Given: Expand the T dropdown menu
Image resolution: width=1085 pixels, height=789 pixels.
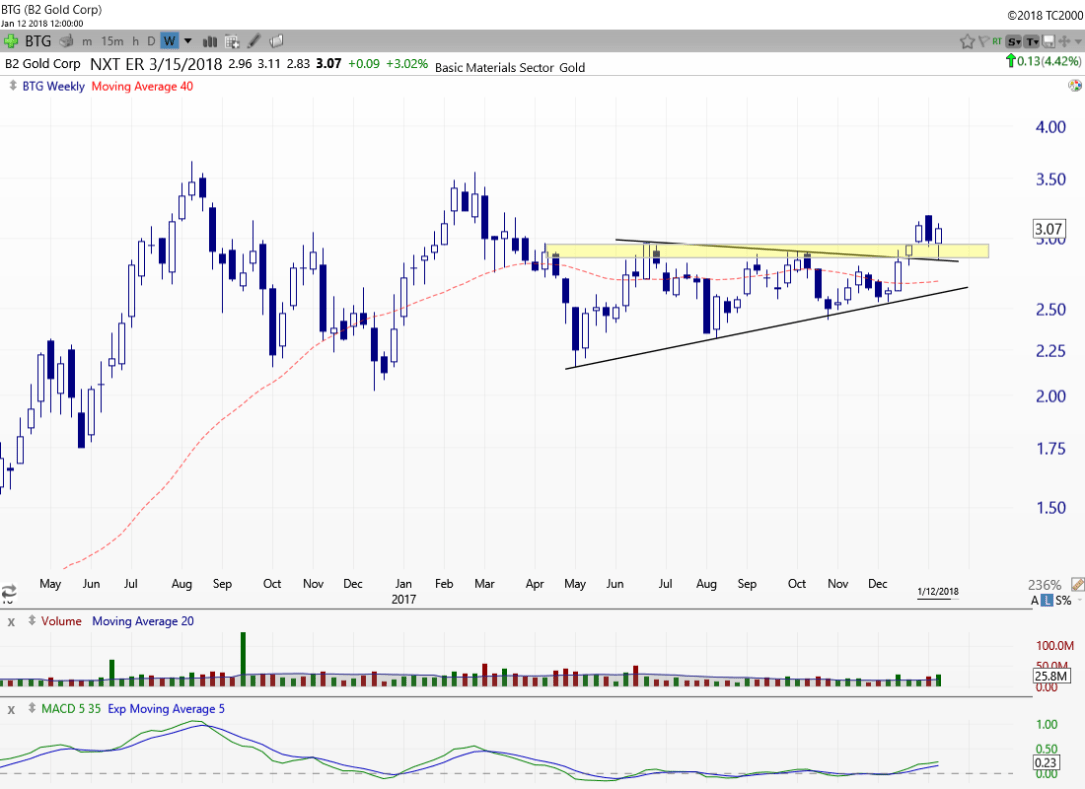Looking at the screenshot, I should pyautogui.click(x=1032, y=41).
